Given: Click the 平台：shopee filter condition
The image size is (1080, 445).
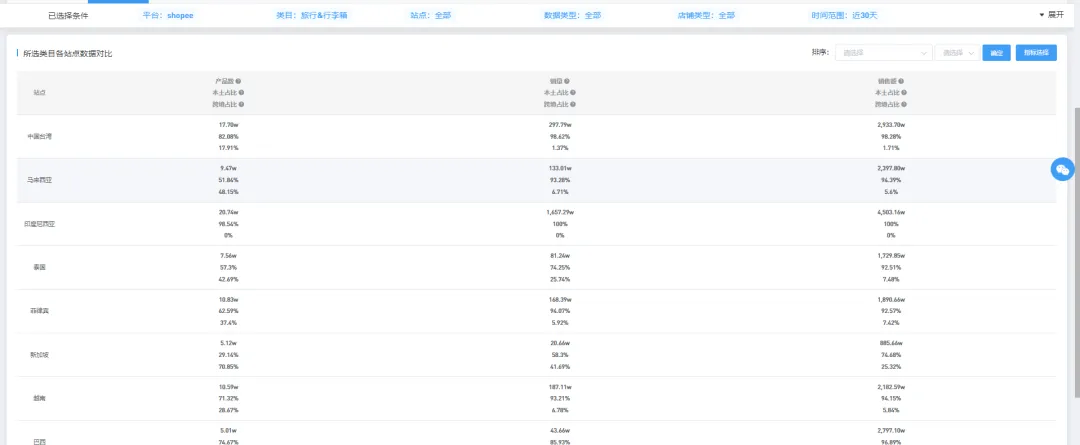Looking at the screenshot, I should (x=168, y=15).
